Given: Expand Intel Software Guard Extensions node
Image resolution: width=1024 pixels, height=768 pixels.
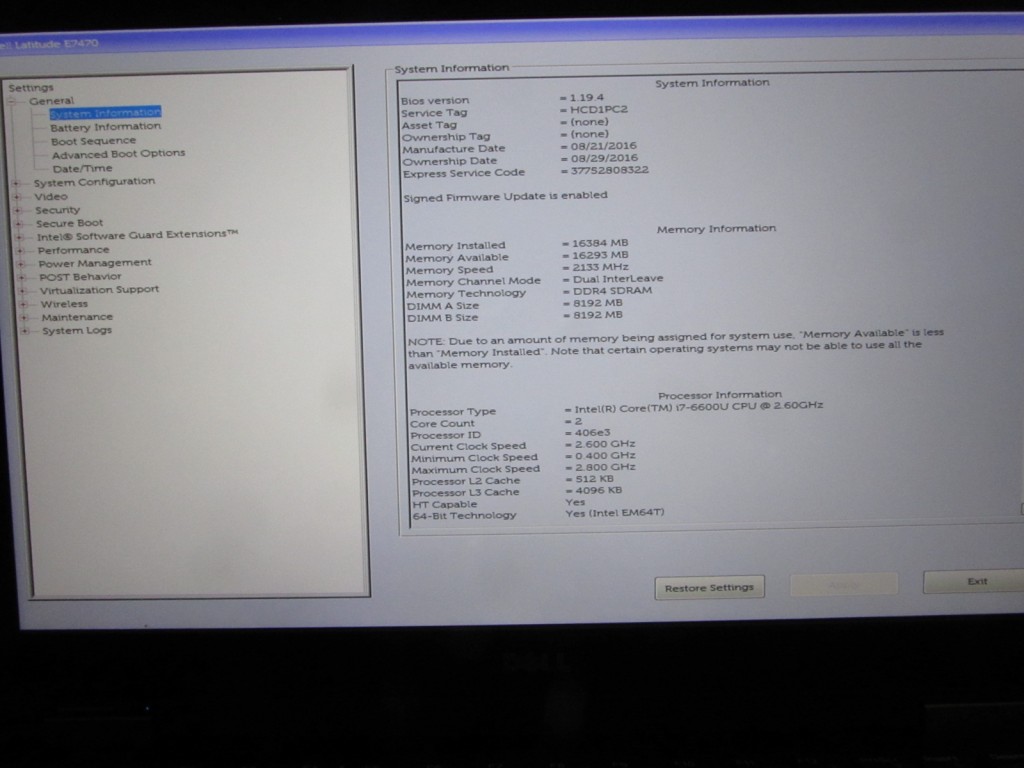Looking at the screenshot, I should point(20,237).
